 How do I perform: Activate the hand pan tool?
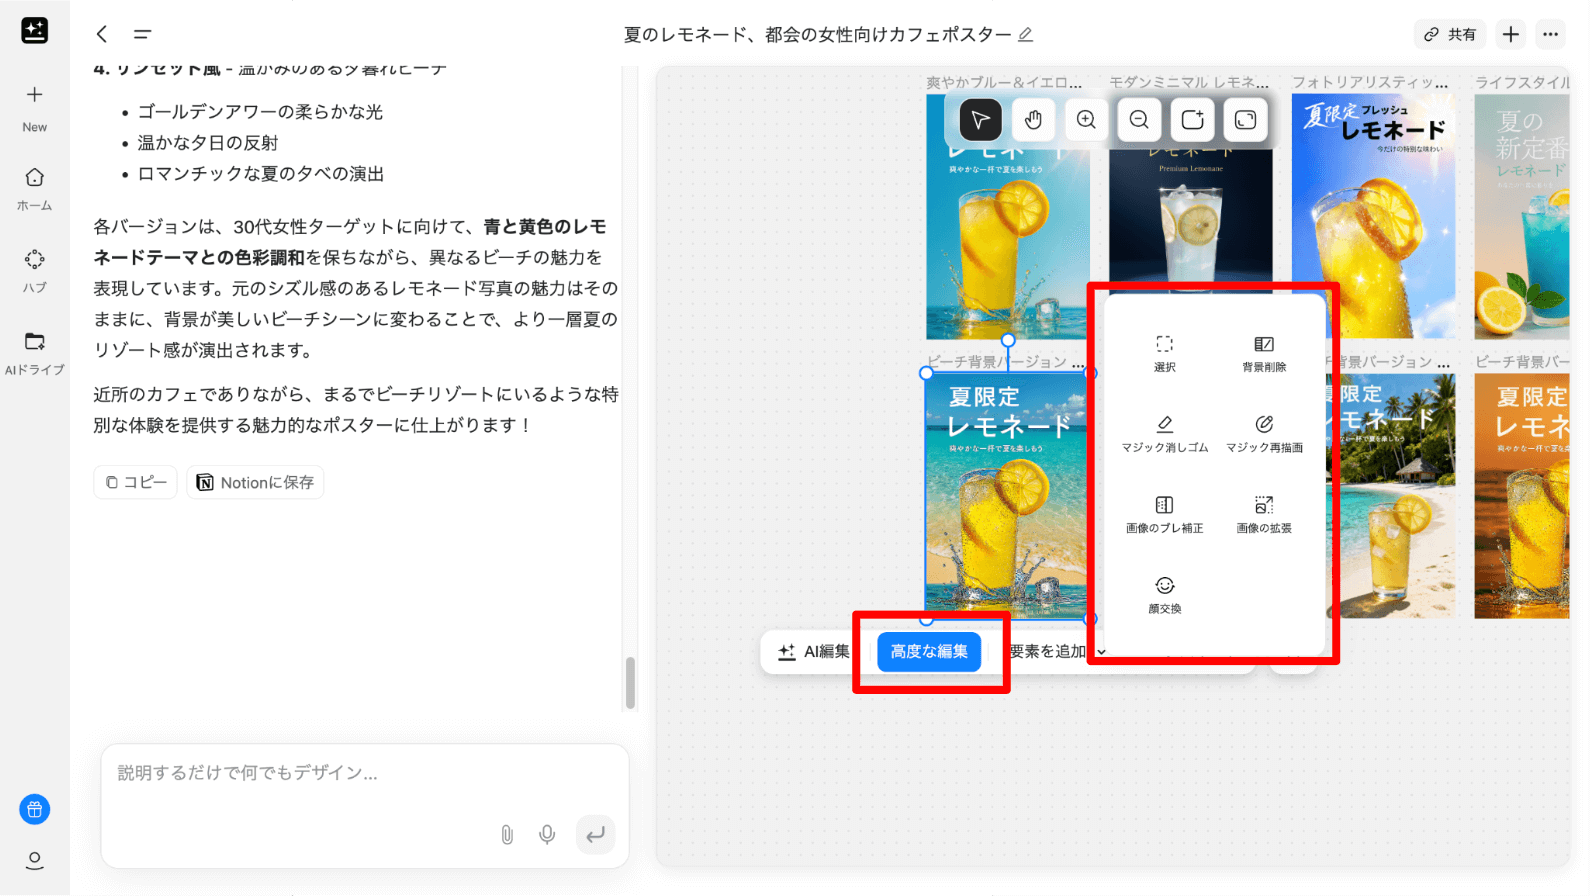pos(1033,120)
